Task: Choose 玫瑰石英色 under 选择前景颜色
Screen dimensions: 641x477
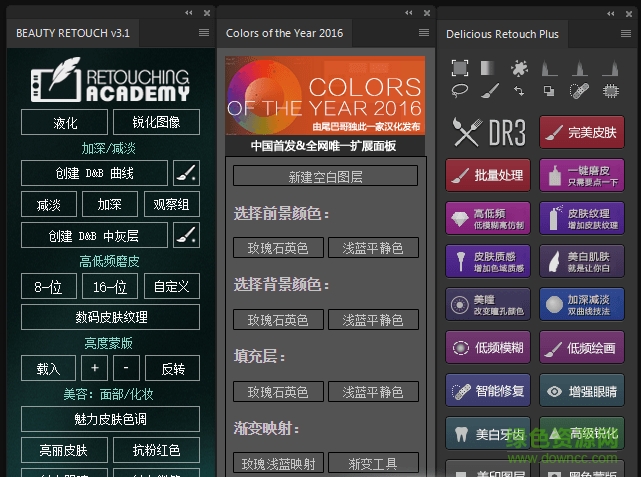Action: (278, 248)
